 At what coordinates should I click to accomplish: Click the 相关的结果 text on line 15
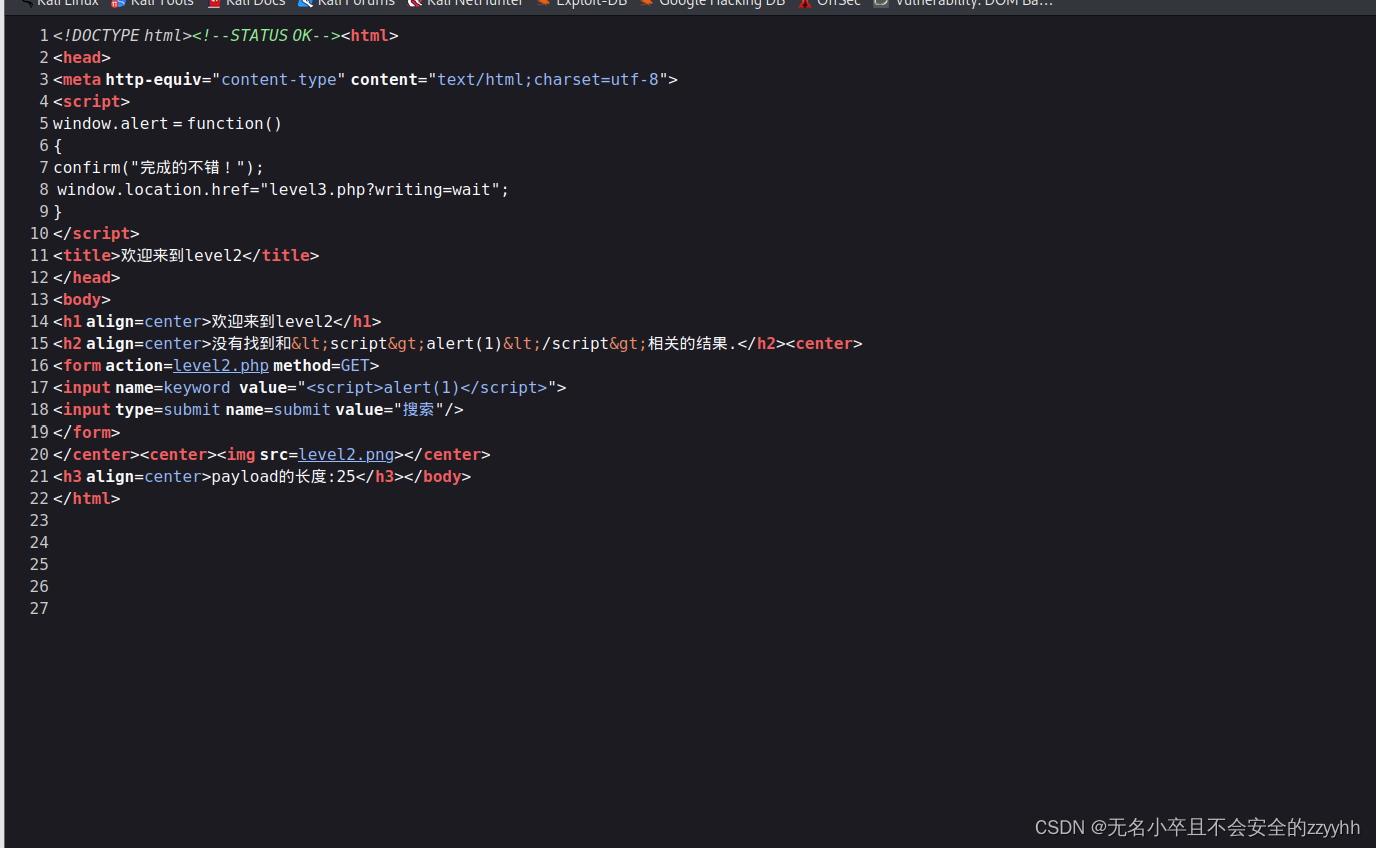pyautogui.click(x=688, y=344)
